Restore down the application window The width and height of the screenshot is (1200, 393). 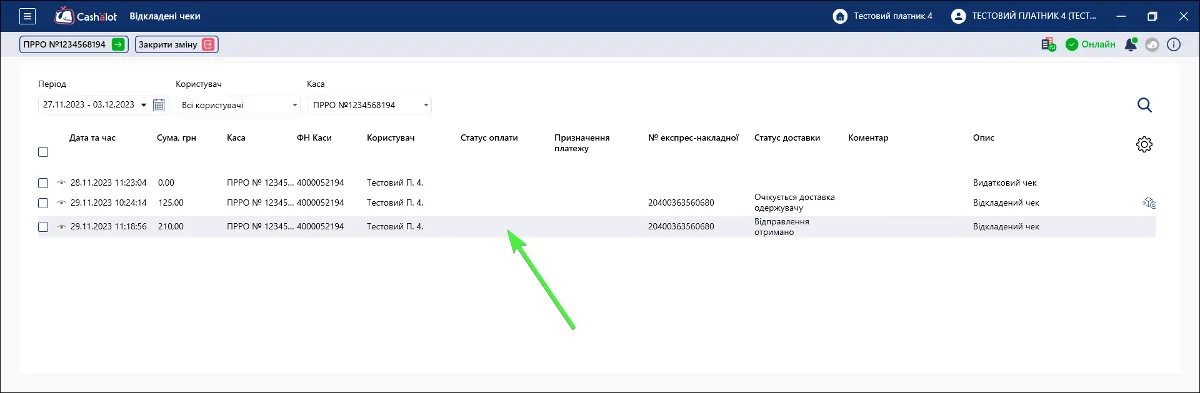(x=1152, y=16)
